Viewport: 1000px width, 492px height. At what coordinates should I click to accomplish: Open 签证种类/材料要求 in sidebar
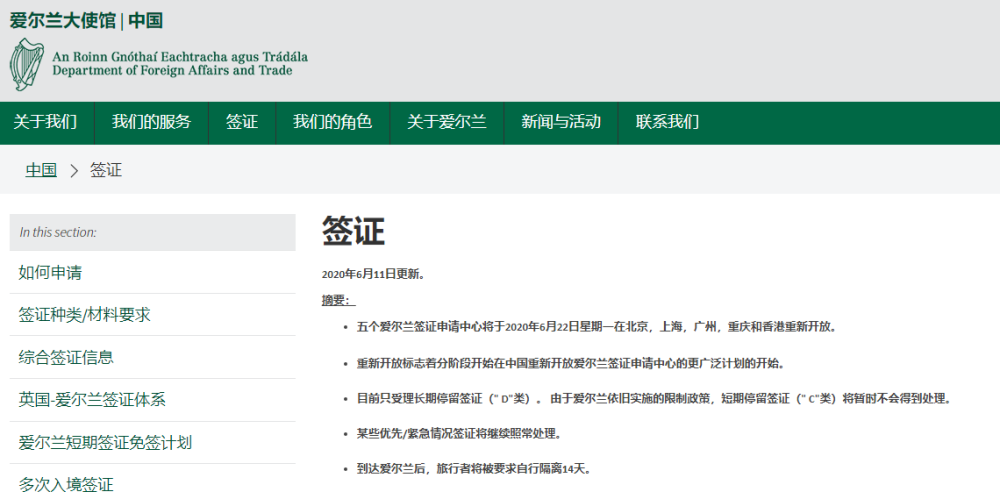click(x=84, y=315)
